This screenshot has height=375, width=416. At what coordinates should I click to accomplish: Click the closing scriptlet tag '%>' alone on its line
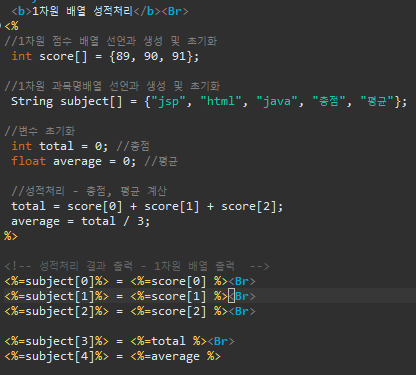[11, 236]
